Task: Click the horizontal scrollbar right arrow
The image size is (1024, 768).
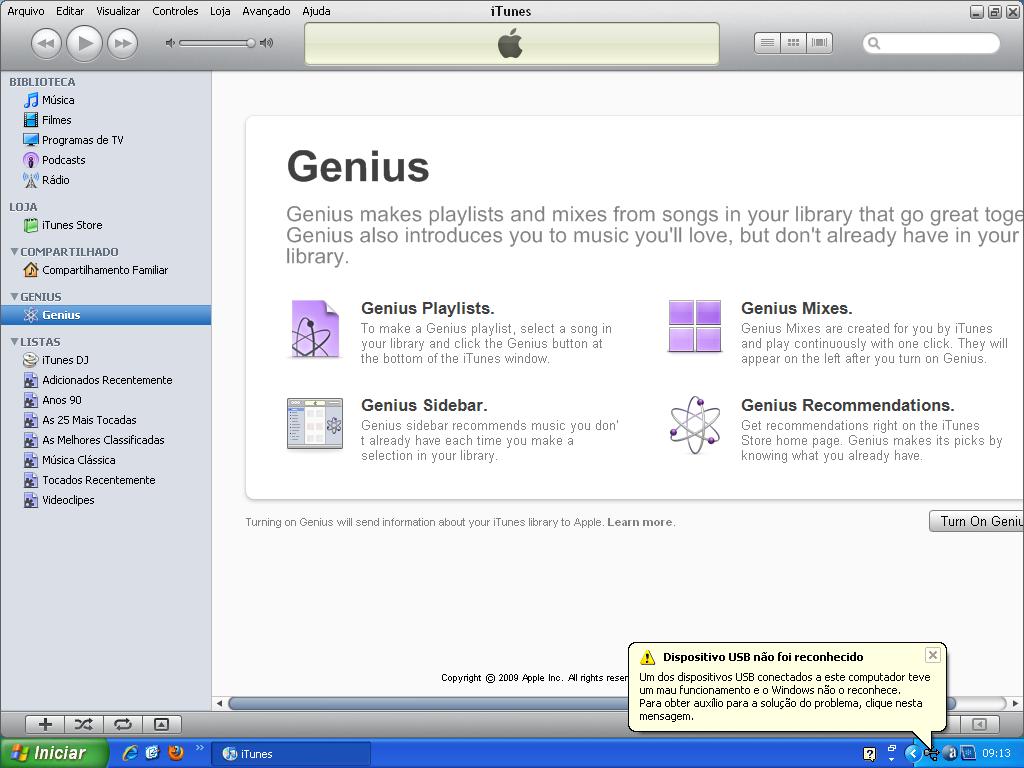Action: click(1015, 703)
